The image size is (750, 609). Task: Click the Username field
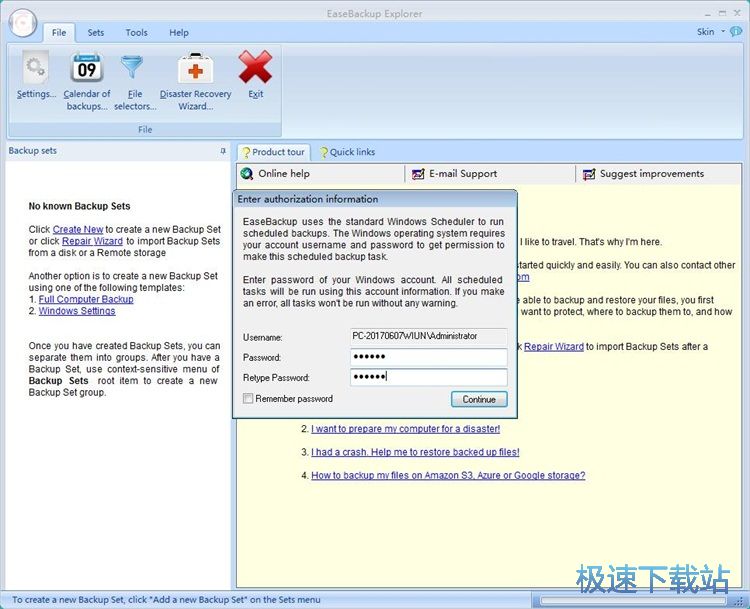[x=429, y=336]
